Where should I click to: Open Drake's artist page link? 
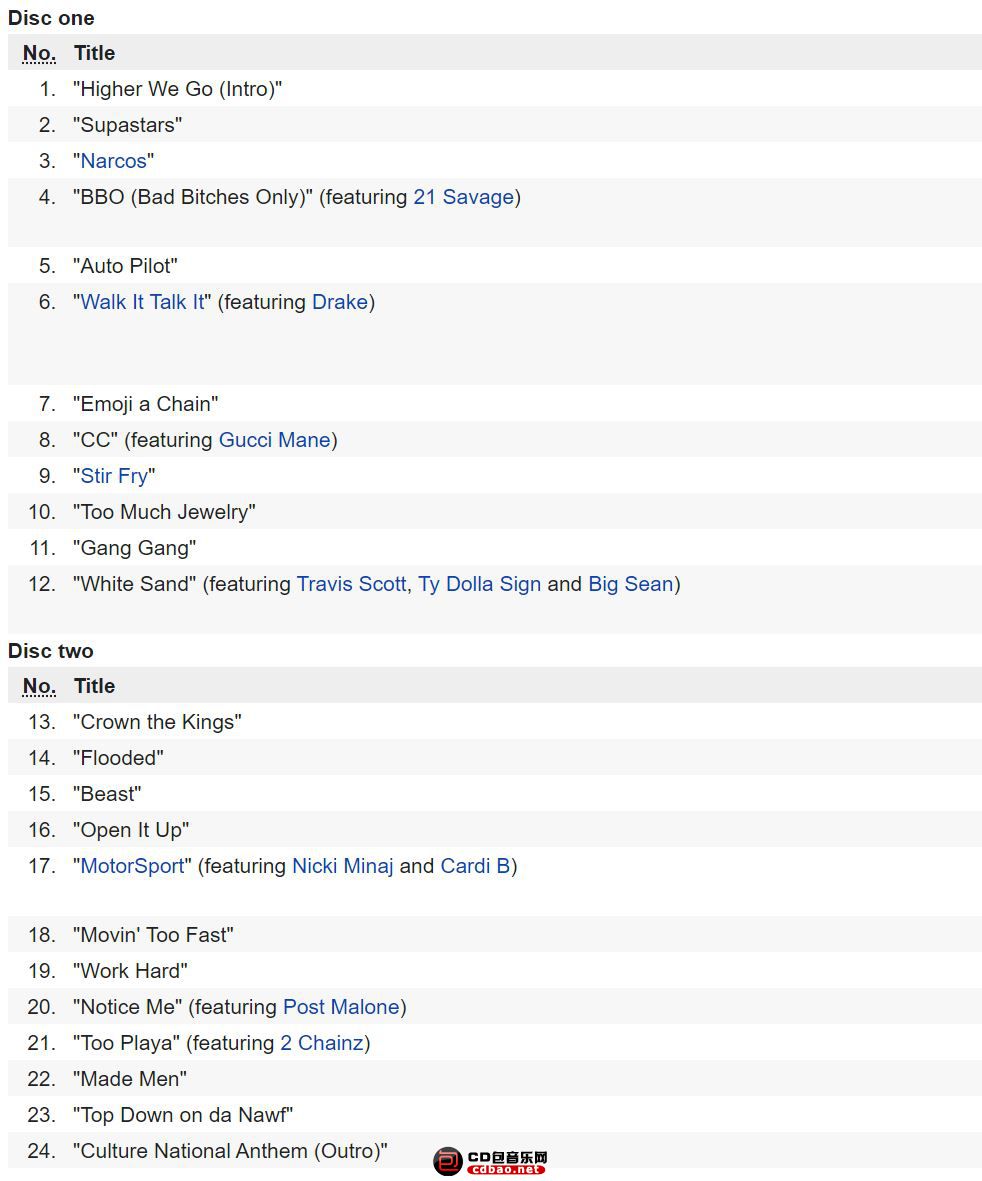click(340, 302)
